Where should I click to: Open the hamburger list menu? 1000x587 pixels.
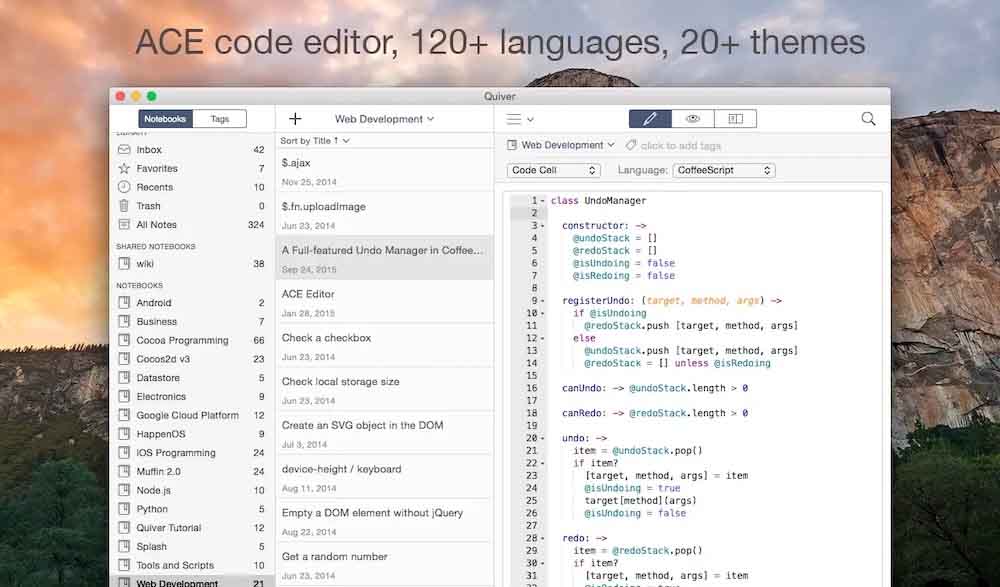(x=519, y=119)
